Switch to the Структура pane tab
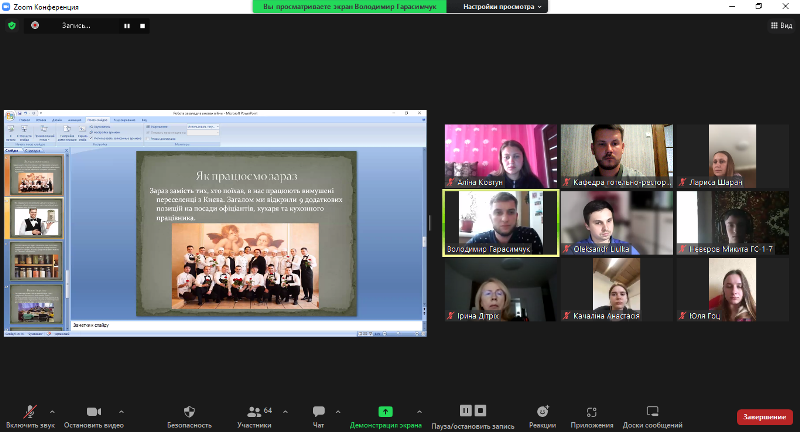Image resolution: width=800 pixels, height=432 pixels. pyautogui.click(x=33, y=150)
